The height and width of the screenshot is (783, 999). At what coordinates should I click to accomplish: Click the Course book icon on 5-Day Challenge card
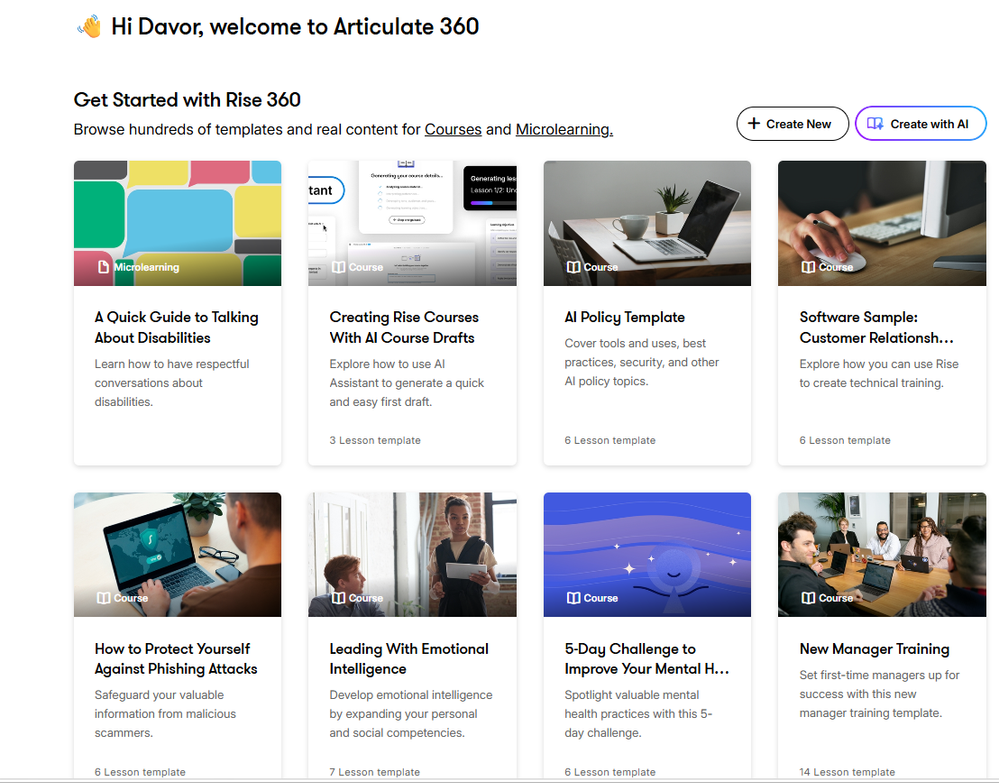coord(573,598)
